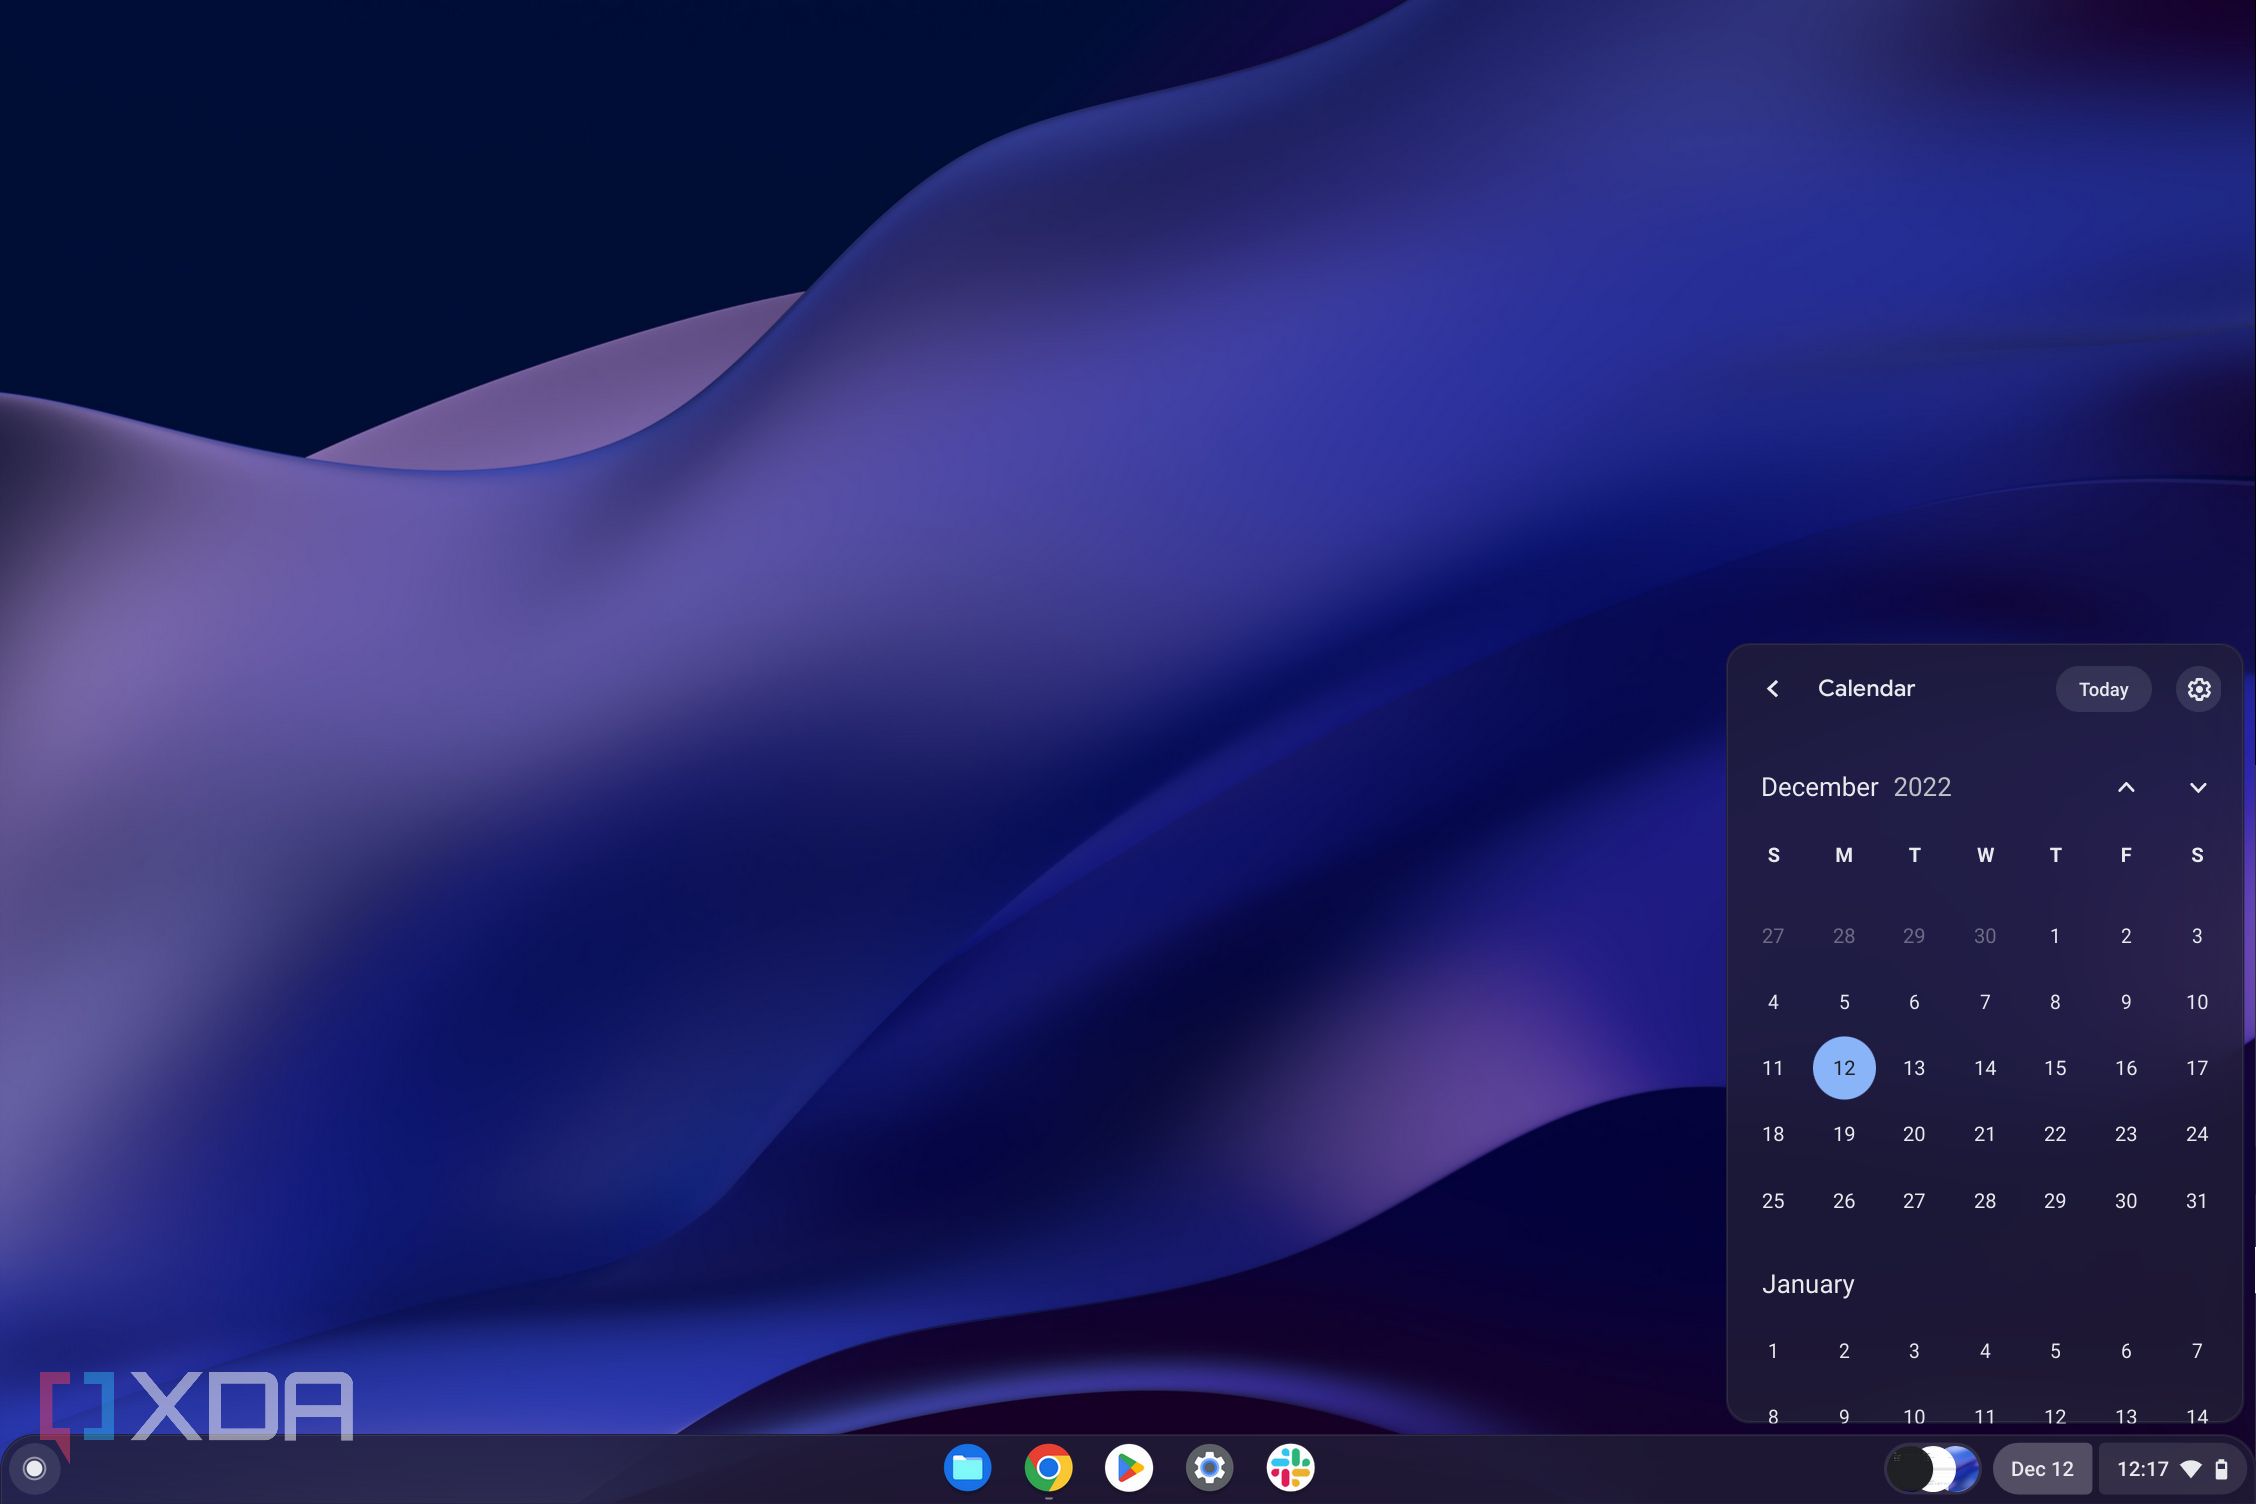Launch Slack from the shelf
The image size is (2256, 1504).
[1291, 1468]
